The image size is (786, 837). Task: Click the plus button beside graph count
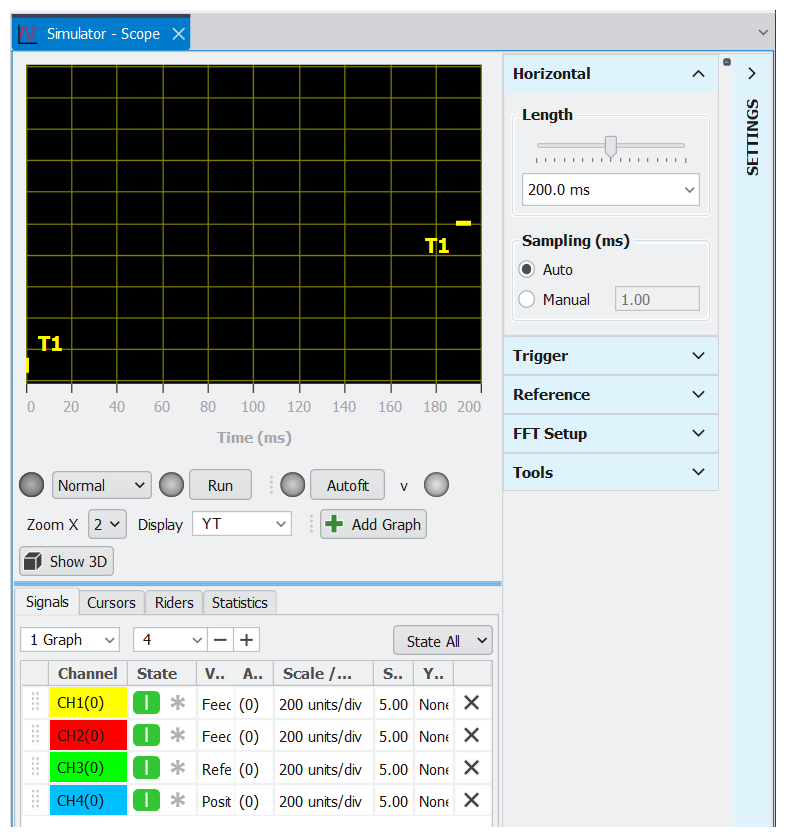coord(246,640)
